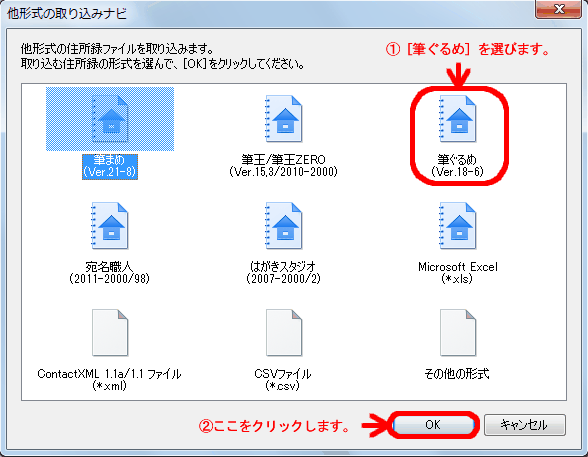Select the 筆まめ (Ver.21-8) icon
Viewport: 588px width, 457px height.
coord(110,119)
